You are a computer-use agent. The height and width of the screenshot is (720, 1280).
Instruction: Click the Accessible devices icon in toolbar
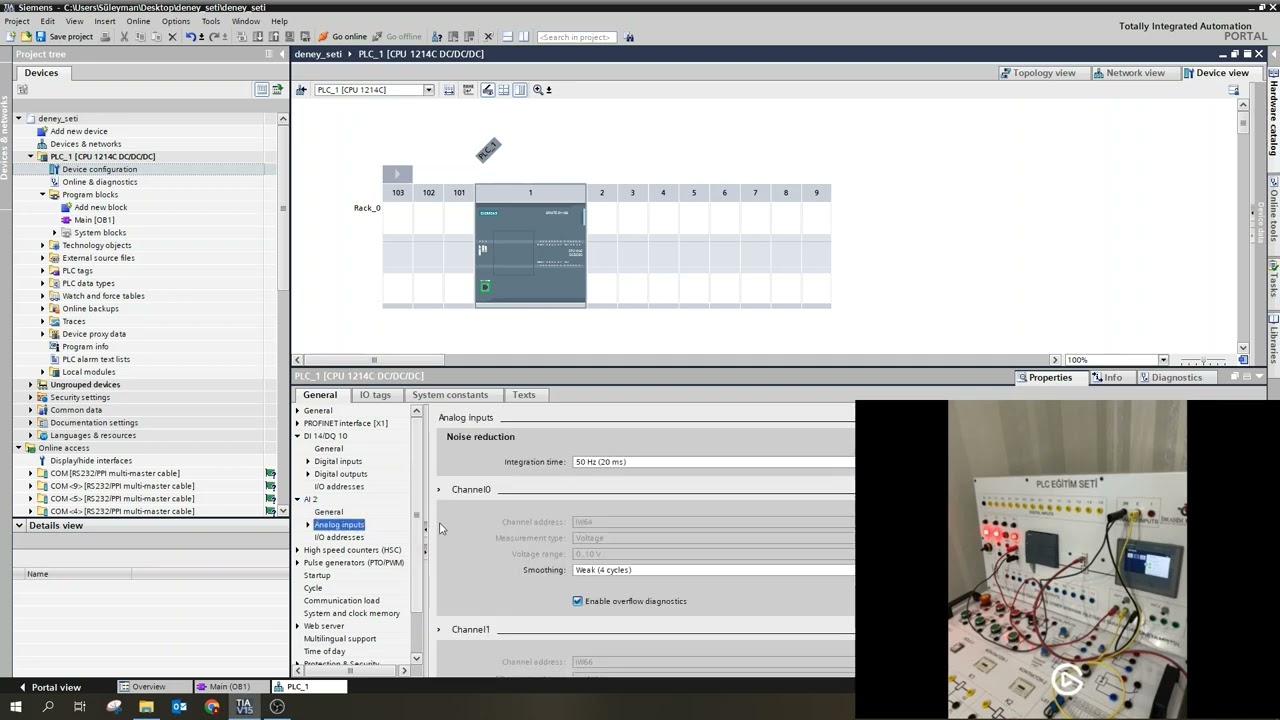coord(436,37)
